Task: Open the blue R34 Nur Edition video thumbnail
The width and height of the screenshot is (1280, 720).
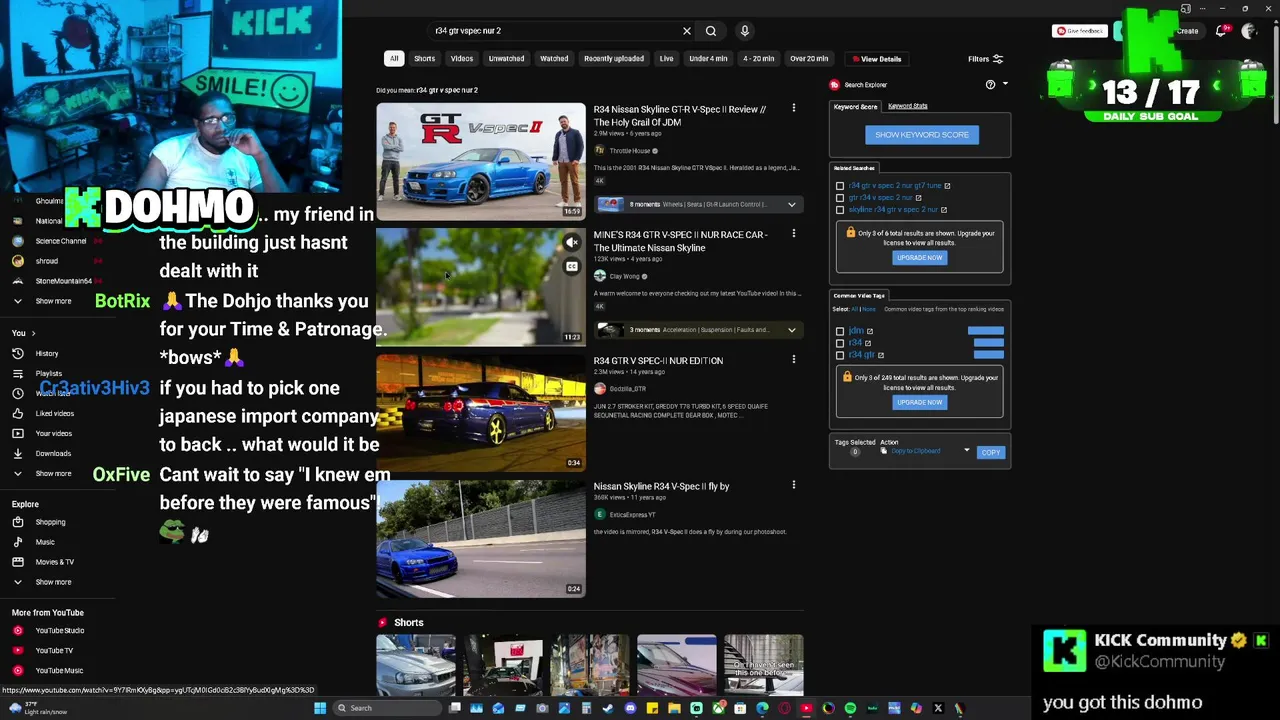Action: pos(481,412)
